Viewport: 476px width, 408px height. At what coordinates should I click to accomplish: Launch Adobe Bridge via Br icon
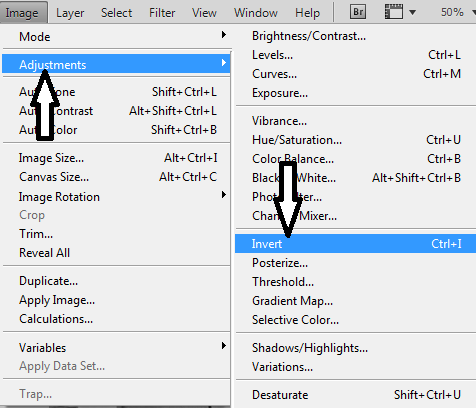[x=358, y=12]
